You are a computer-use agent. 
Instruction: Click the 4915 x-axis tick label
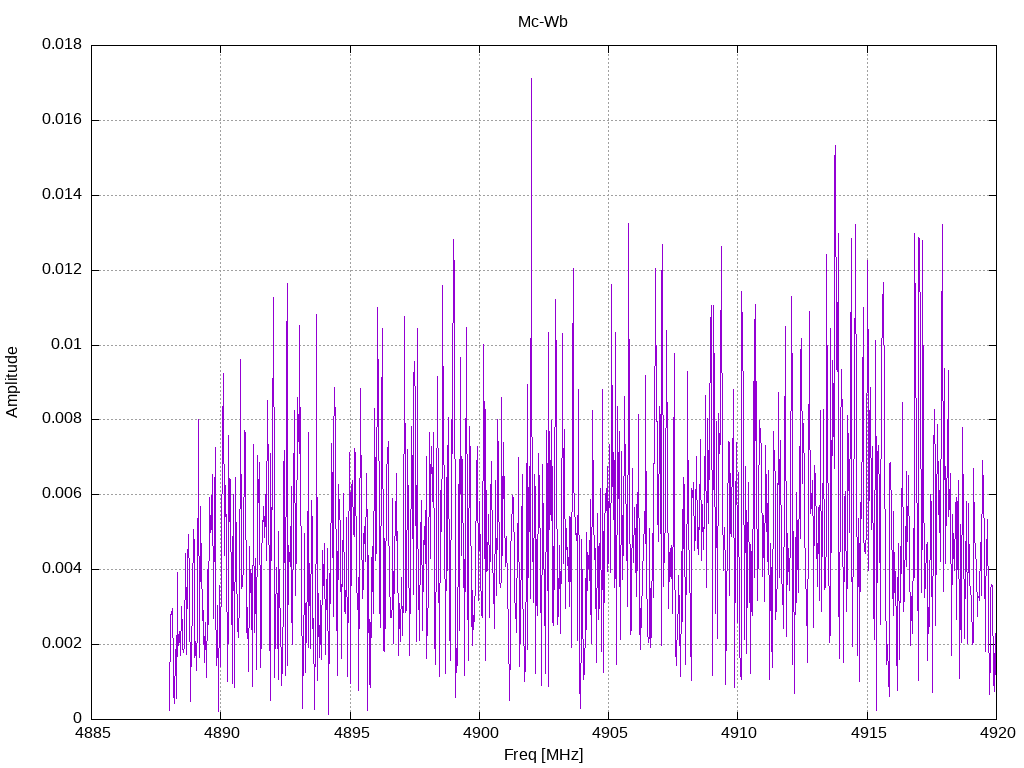point(868,733)
